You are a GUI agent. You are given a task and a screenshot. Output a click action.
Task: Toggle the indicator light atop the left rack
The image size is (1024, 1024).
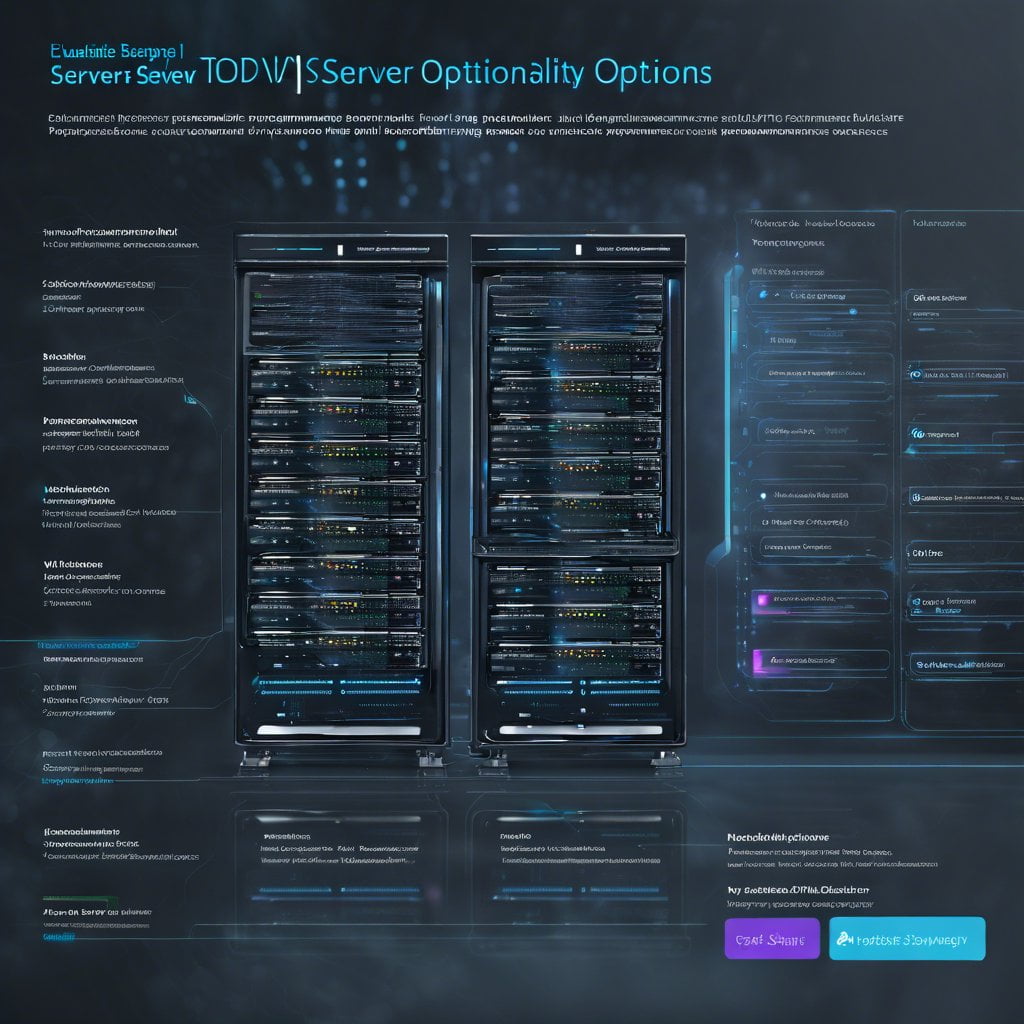340,248
